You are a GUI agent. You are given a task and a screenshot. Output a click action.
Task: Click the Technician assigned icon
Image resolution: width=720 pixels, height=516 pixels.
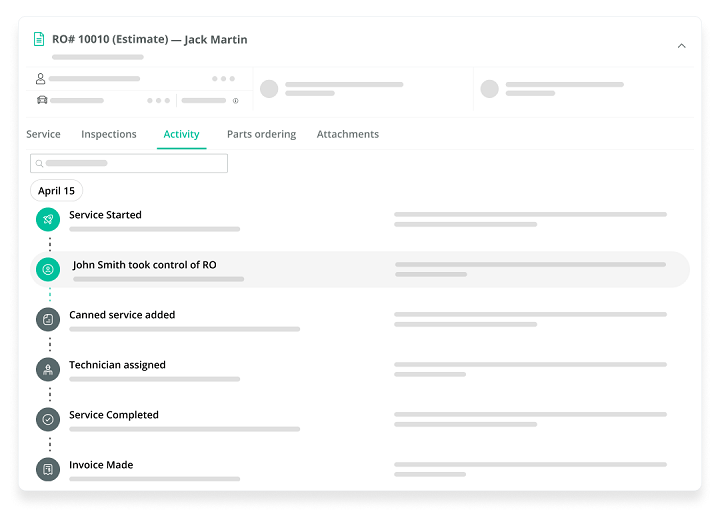point(48,370)
